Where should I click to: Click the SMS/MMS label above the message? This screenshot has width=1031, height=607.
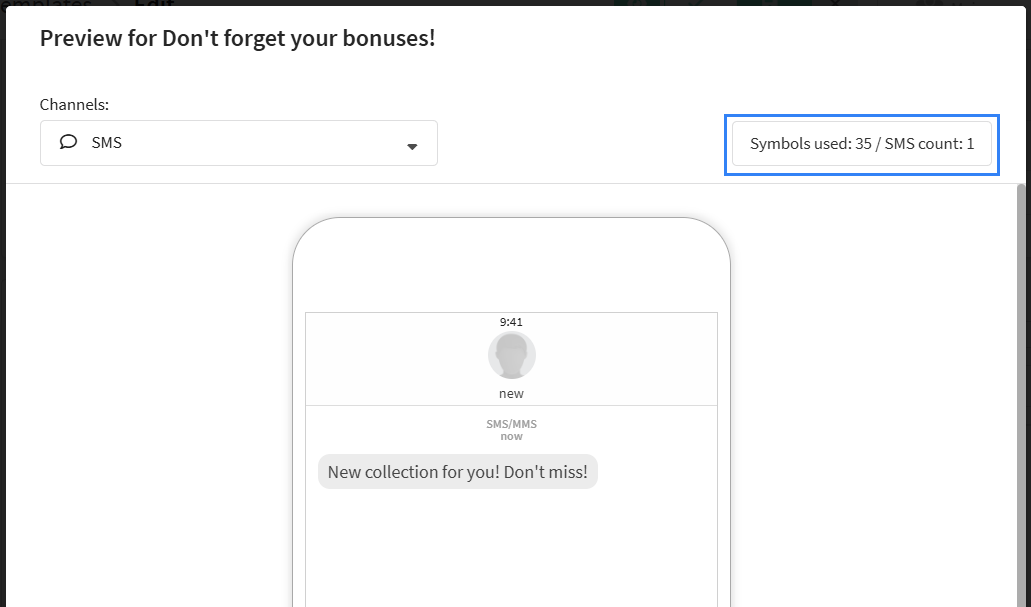tap(512, 424)
